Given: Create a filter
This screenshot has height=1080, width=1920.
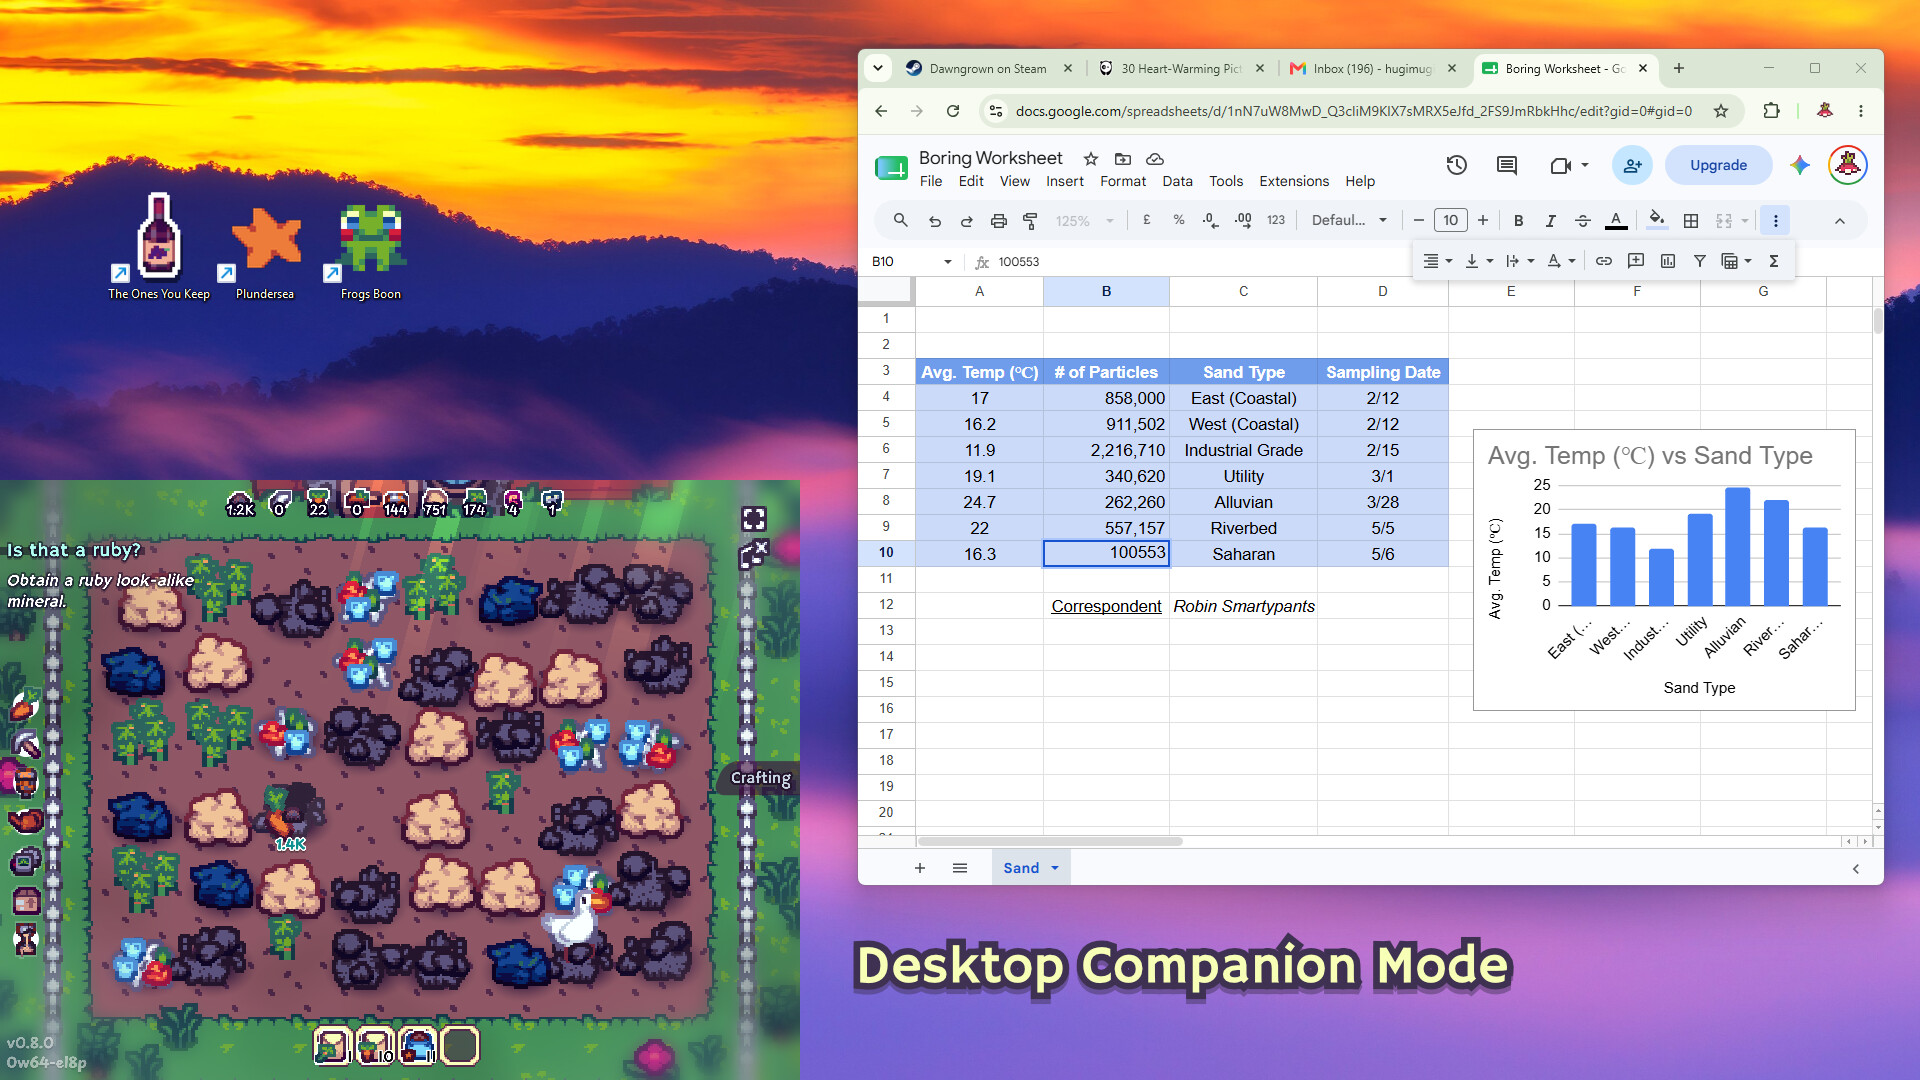Looking at the screenshot, I should coord(1699,261).
